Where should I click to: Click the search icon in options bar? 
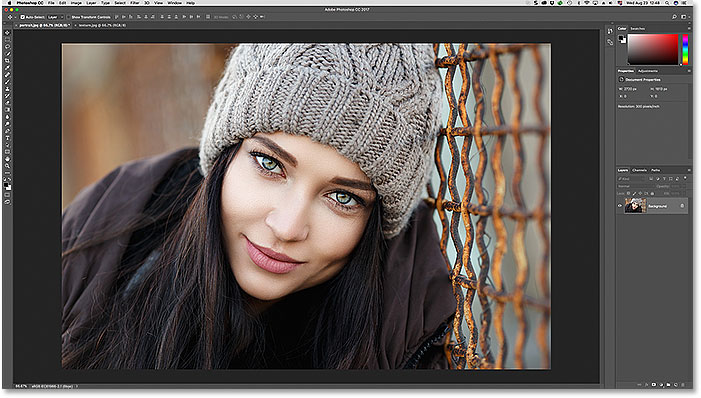(674, 17)
